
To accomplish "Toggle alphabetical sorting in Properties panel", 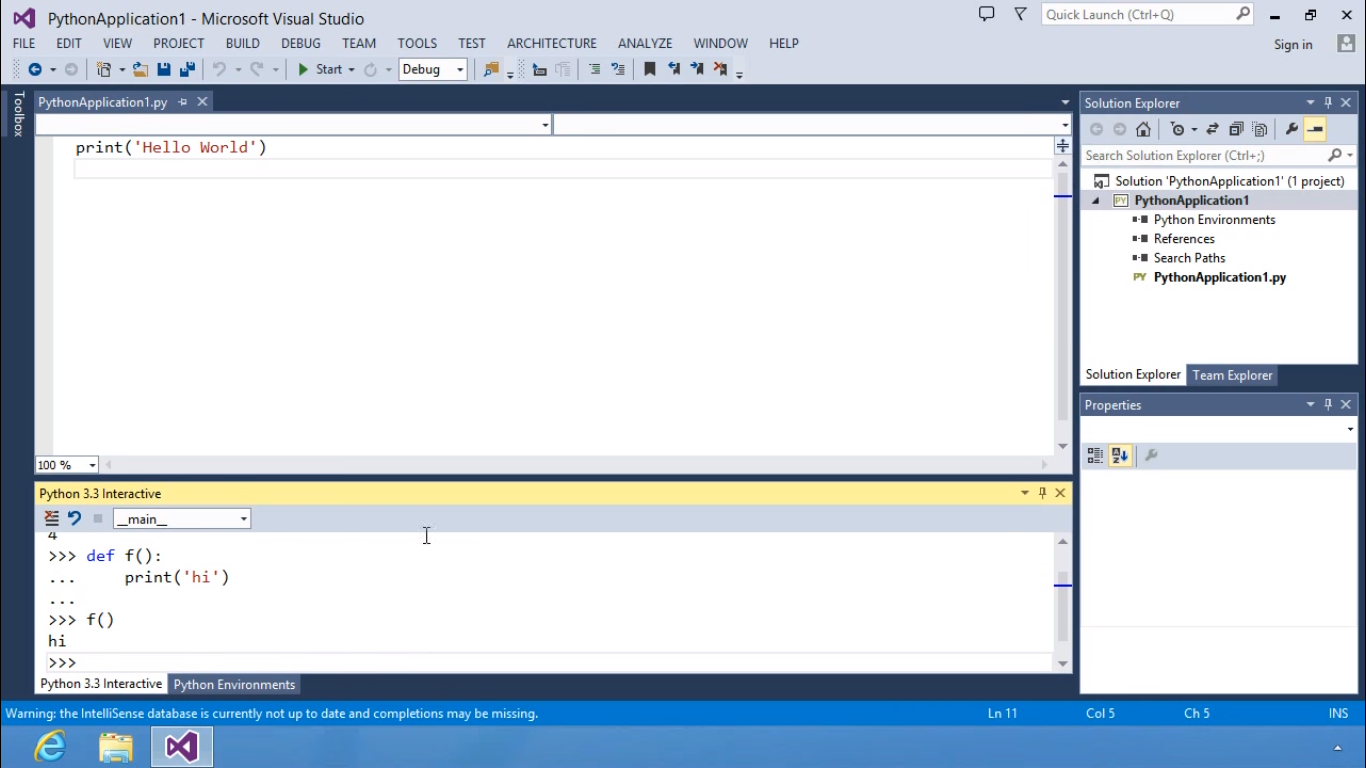I will (x=1120, y=455).
